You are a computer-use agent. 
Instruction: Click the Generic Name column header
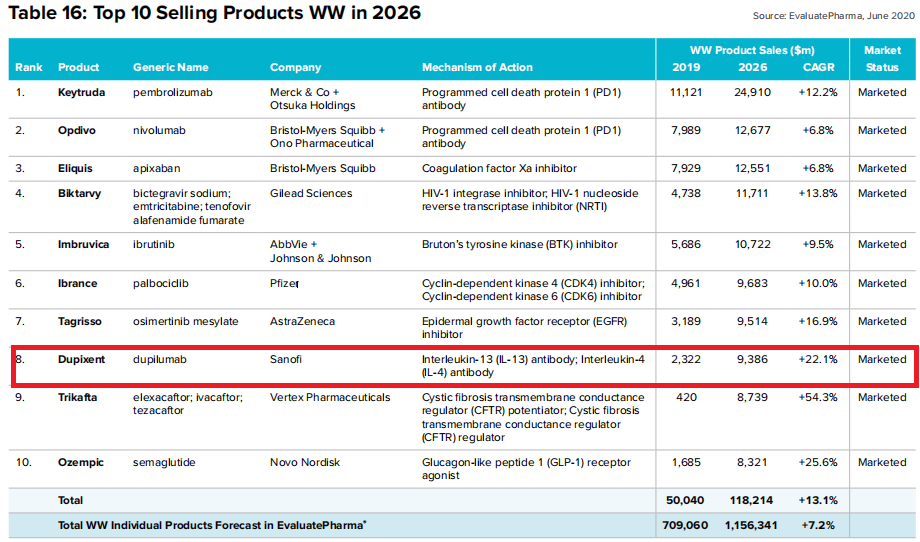pos(171,67)
